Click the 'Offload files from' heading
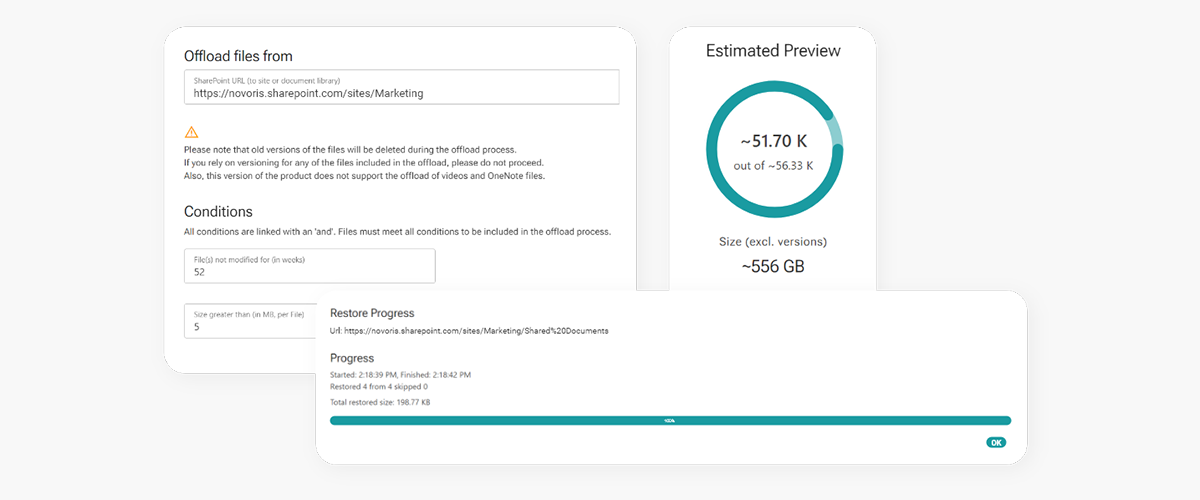The image size is (1200, 500). (238, 56)
